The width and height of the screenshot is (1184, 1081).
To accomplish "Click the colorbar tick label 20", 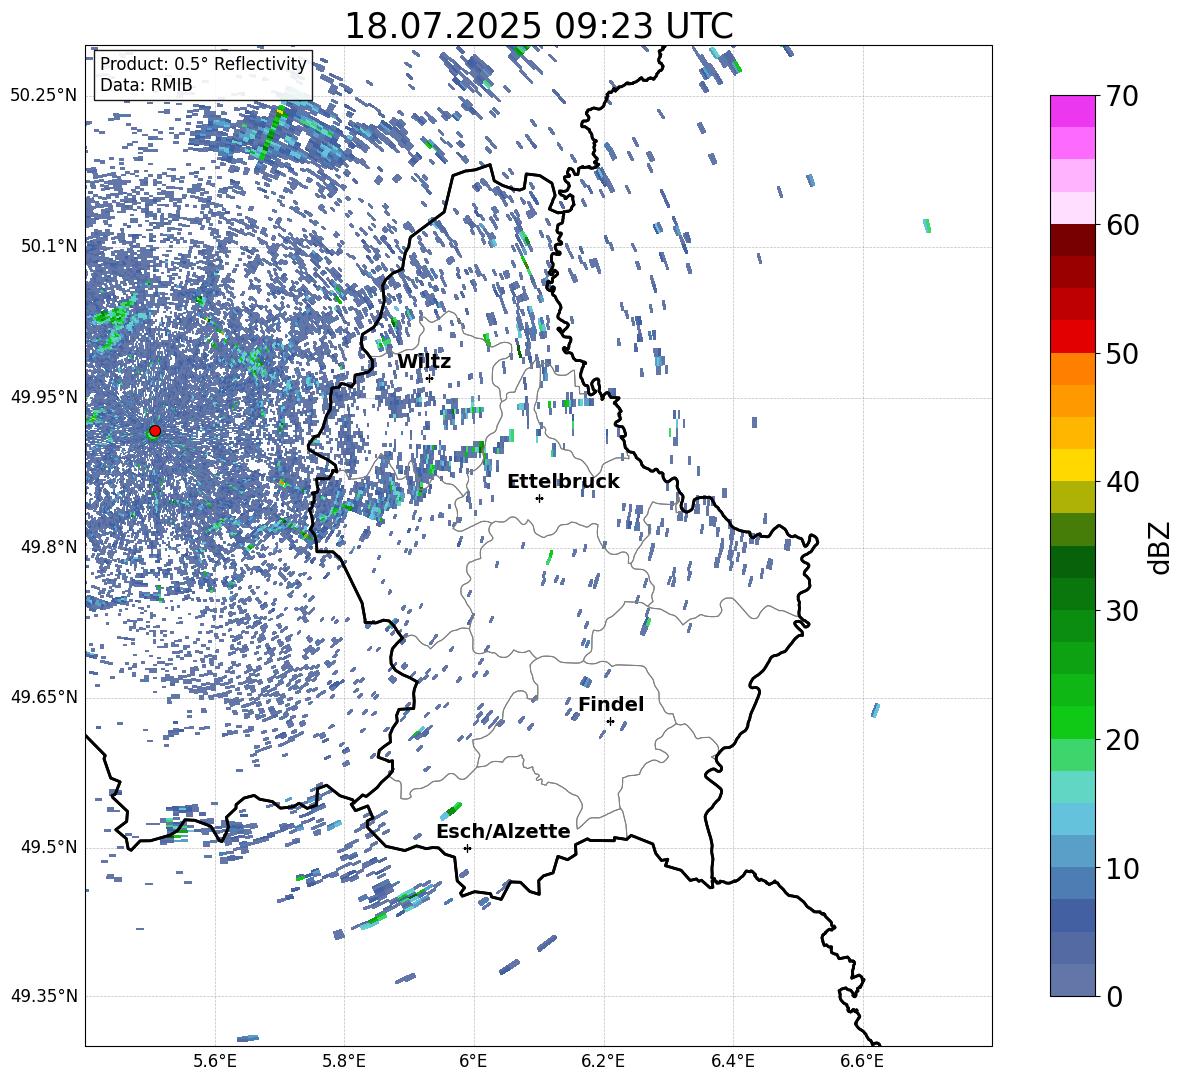I will tap(1122, 740).
